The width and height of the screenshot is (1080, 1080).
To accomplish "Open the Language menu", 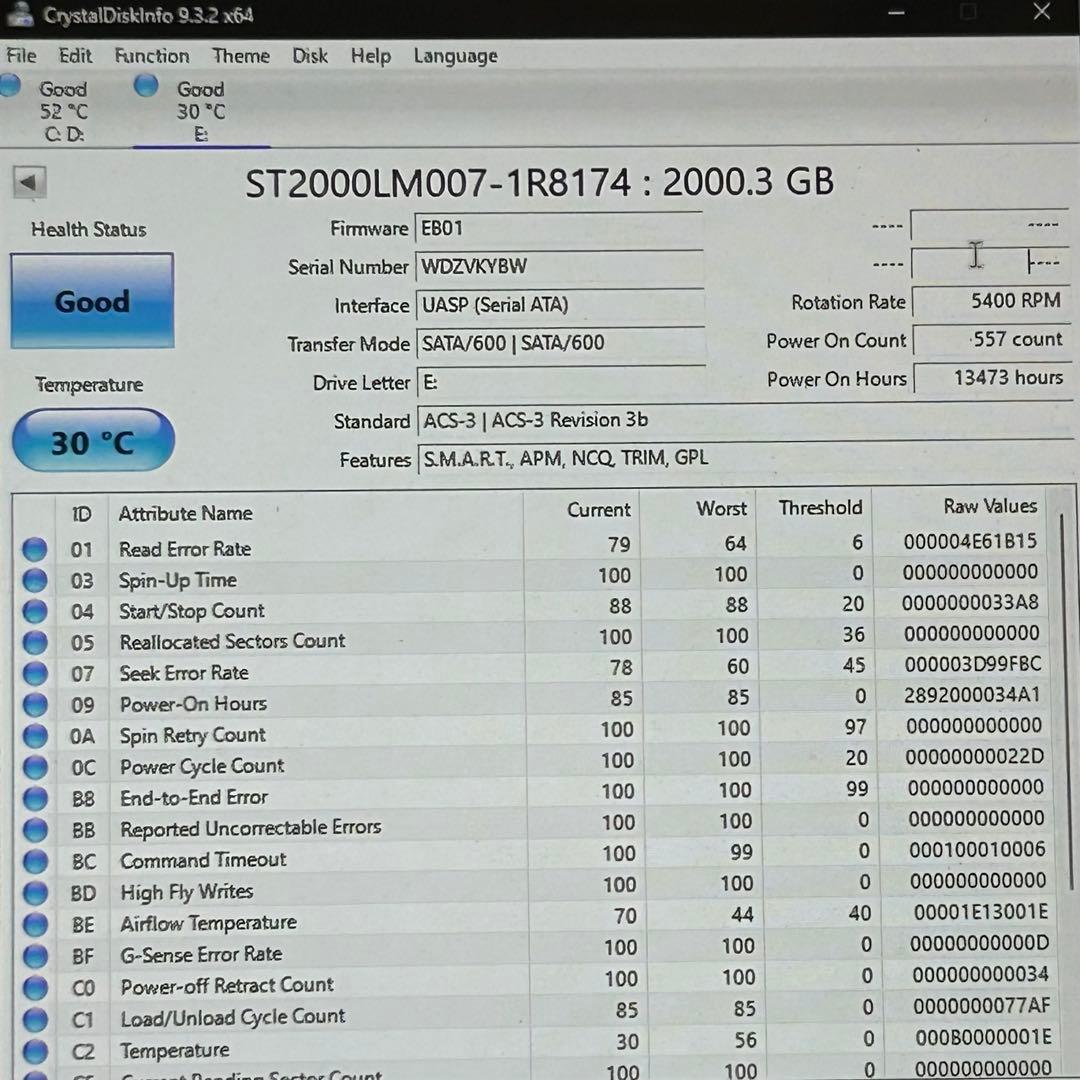I will point(455,56).
